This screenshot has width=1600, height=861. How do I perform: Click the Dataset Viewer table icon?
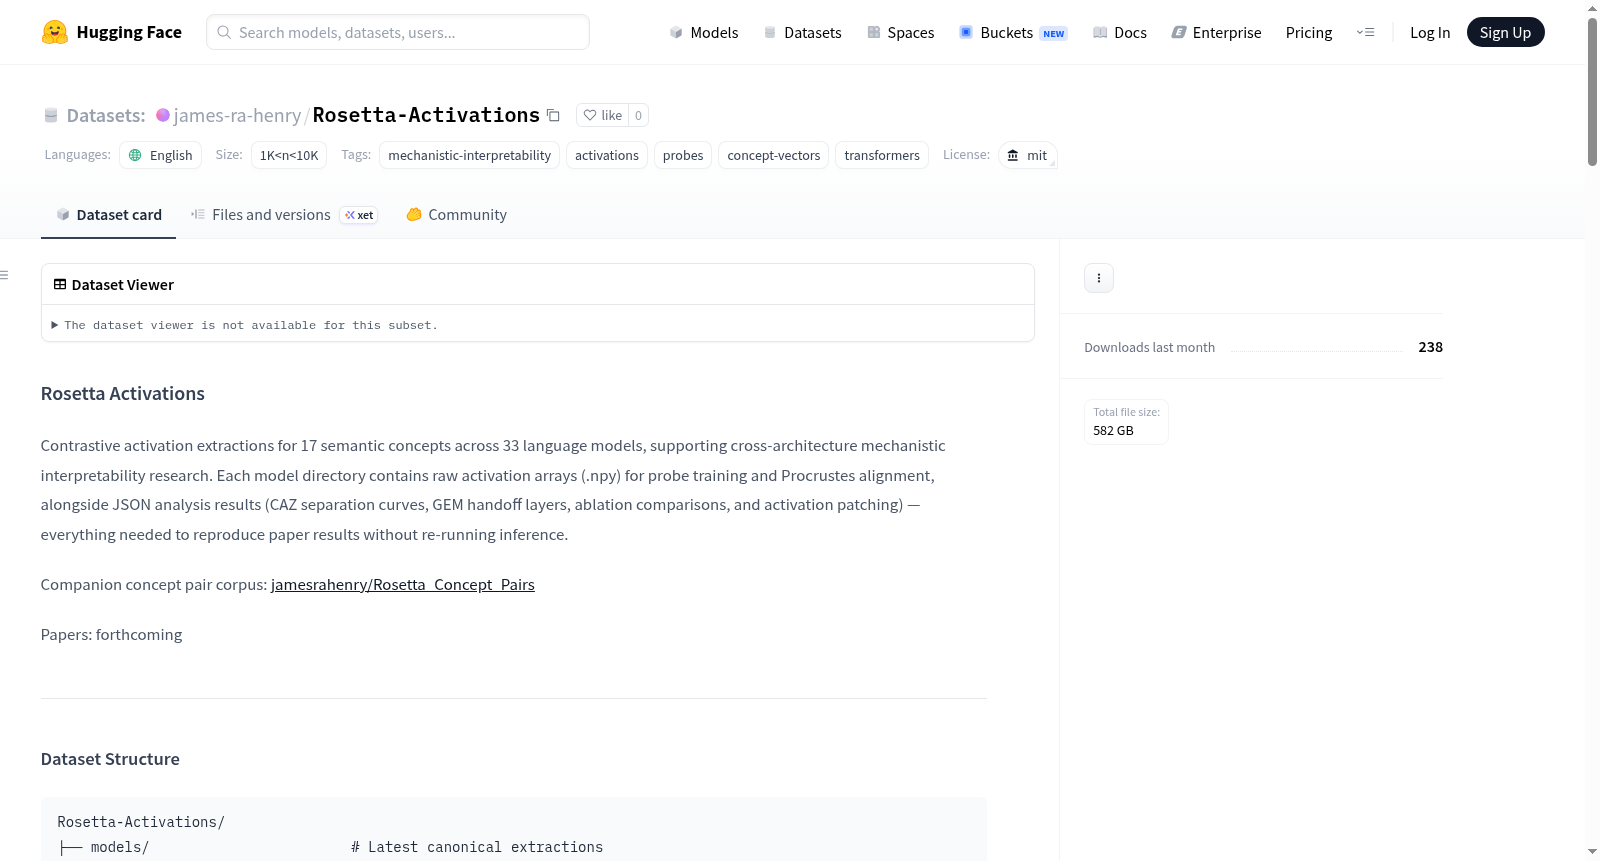tap(60, 285)
